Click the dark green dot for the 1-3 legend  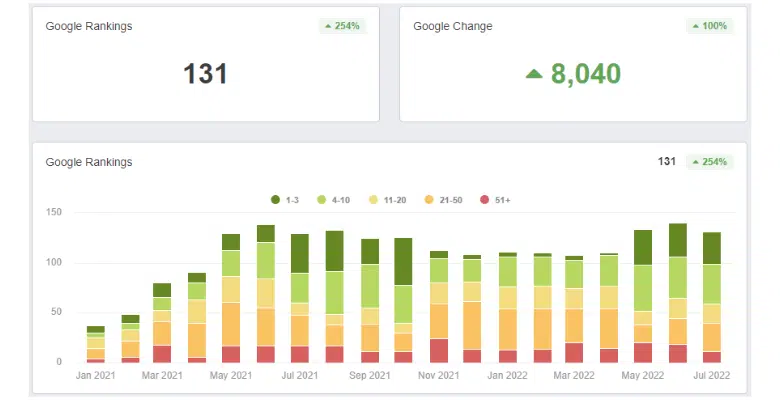(276, 200)
